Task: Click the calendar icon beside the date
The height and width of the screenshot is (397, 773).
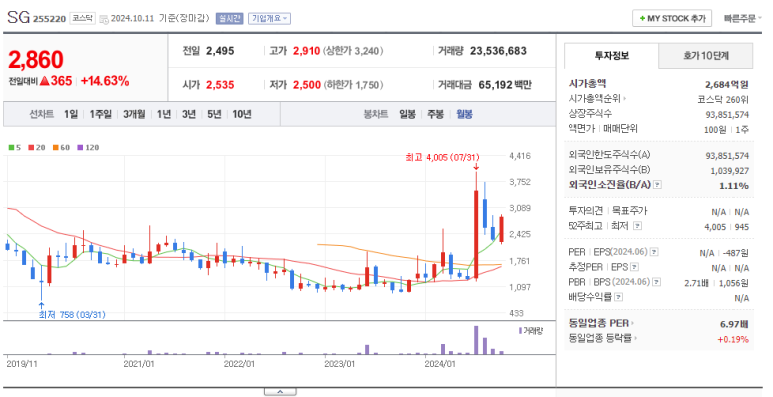Action: 104,19
